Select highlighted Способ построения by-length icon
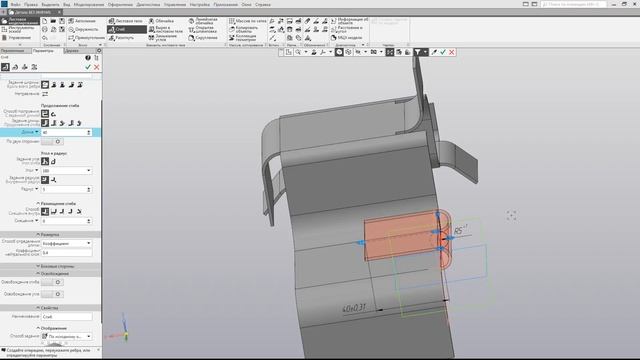The image size is (640, 360). pos(45,113)
